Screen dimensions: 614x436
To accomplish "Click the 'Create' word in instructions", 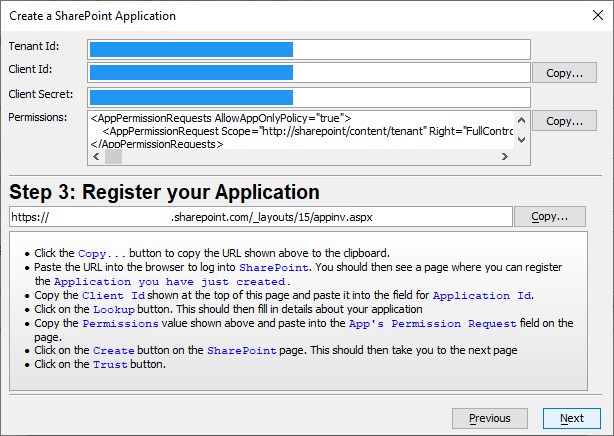I will click(114, 350).
